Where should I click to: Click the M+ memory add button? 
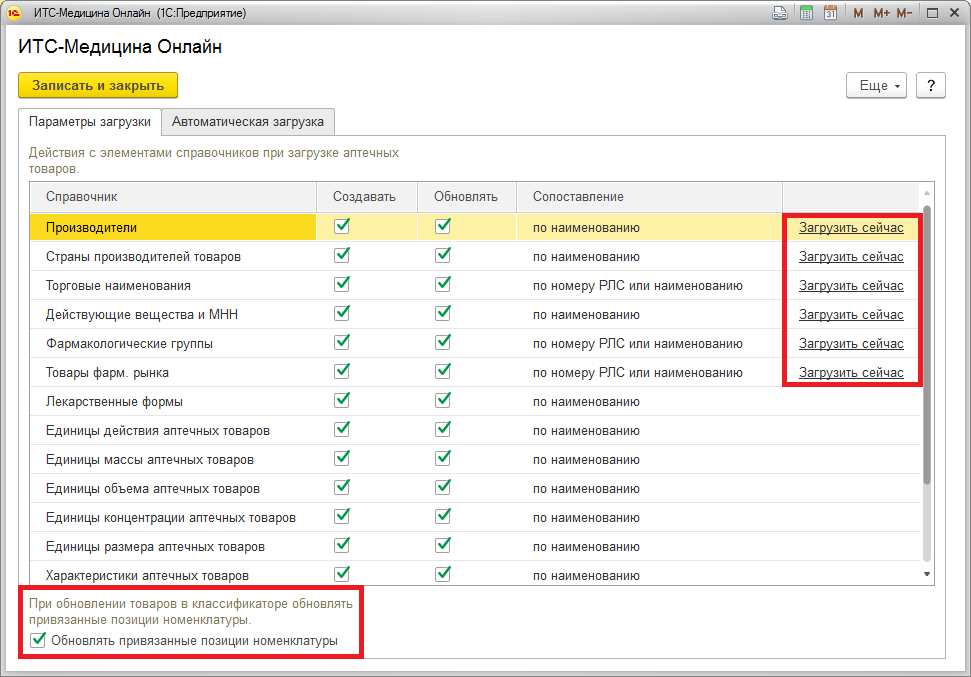[881, 13]
